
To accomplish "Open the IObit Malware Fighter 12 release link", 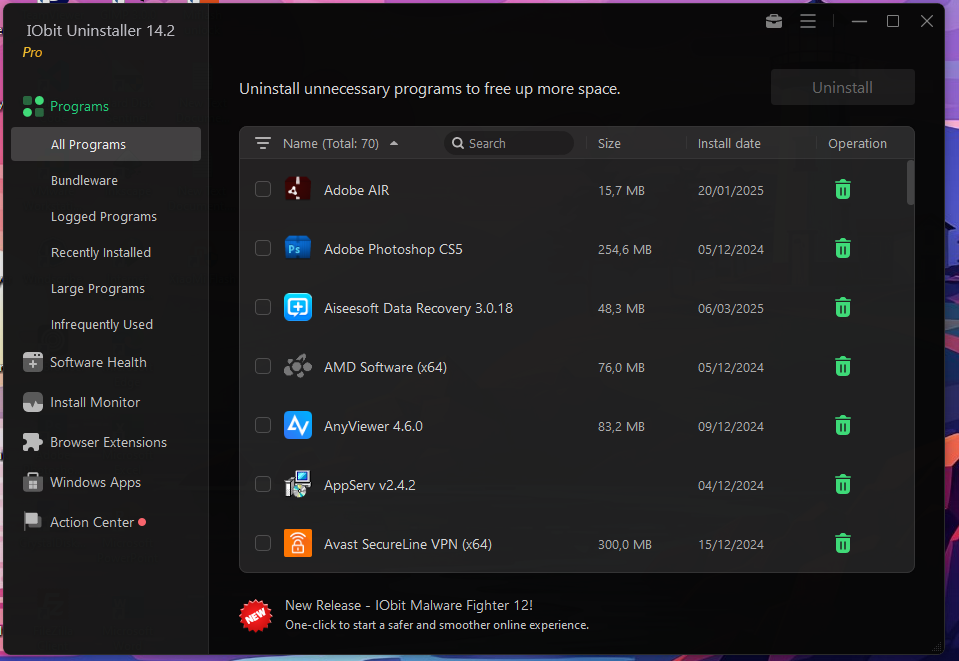I will [408, 605].
